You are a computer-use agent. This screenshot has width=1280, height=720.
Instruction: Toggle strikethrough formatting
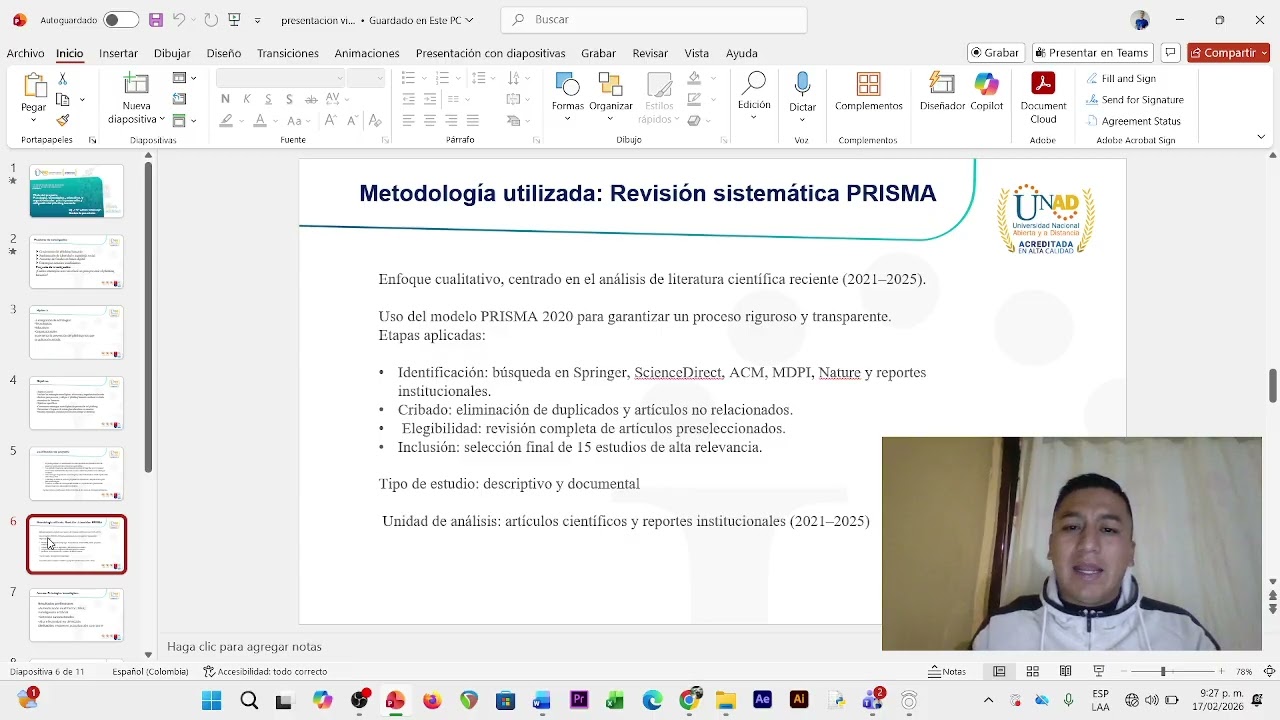click(309, 99)
